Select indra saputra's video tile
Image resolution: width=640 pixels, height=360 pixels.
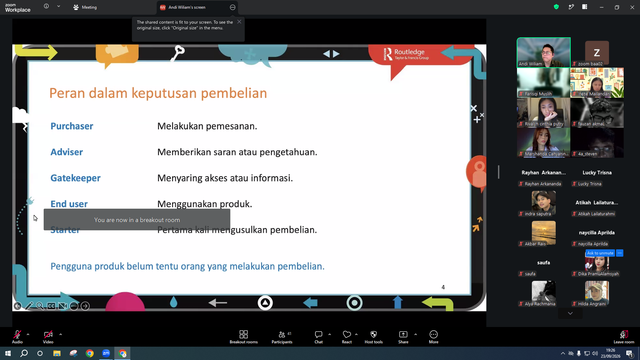tap(544, 202)
